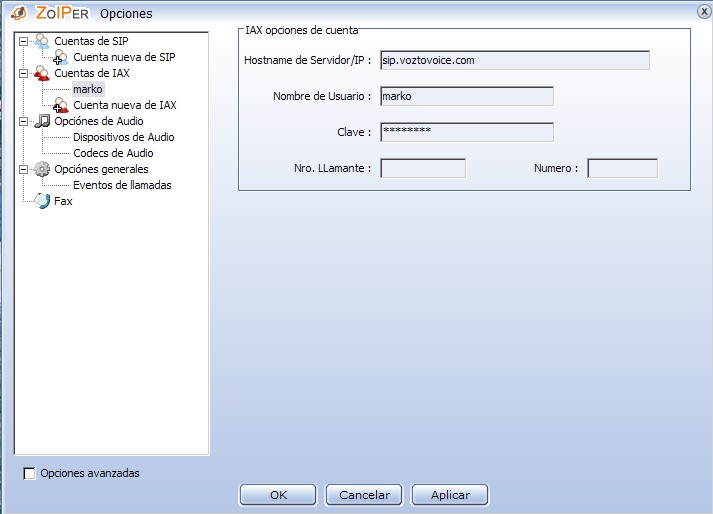Image resolution: width=713 pixels, height=514 pixels.
Task: Open Dispositivos de Audio settings
Action: (x=123, y=137)
